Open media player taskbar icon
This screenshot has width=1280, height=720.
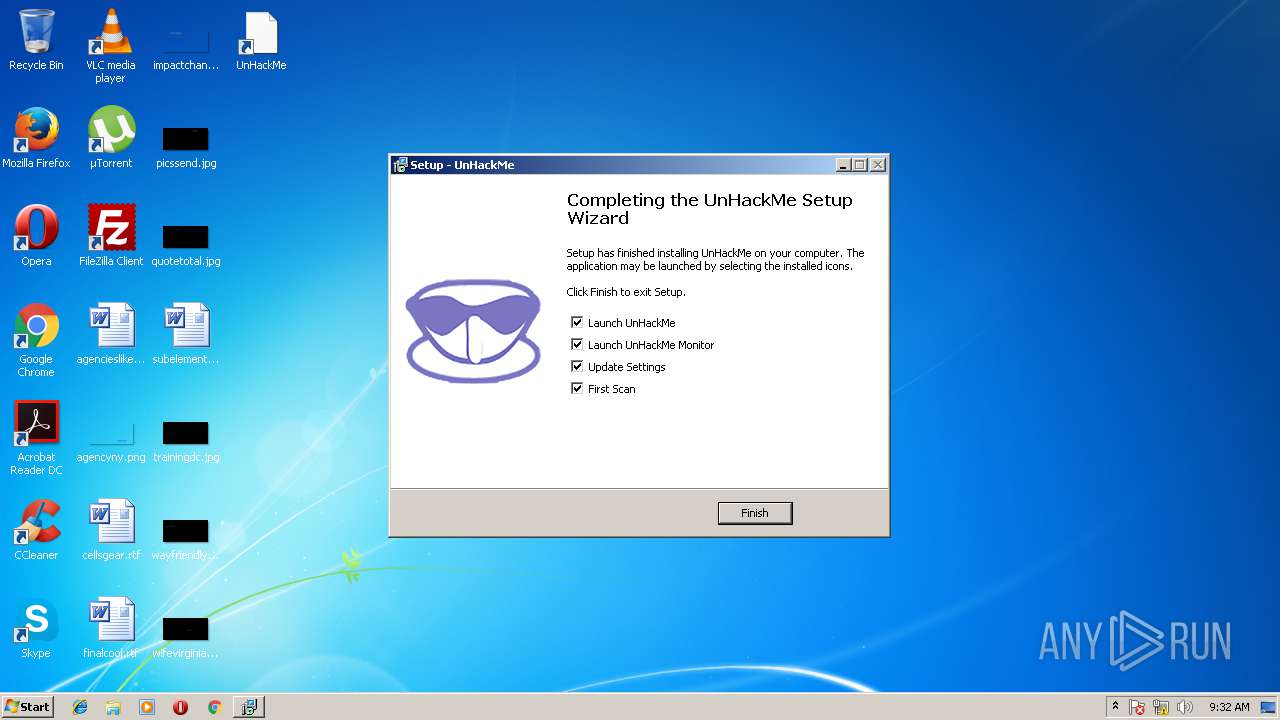[x=147, y=707]
